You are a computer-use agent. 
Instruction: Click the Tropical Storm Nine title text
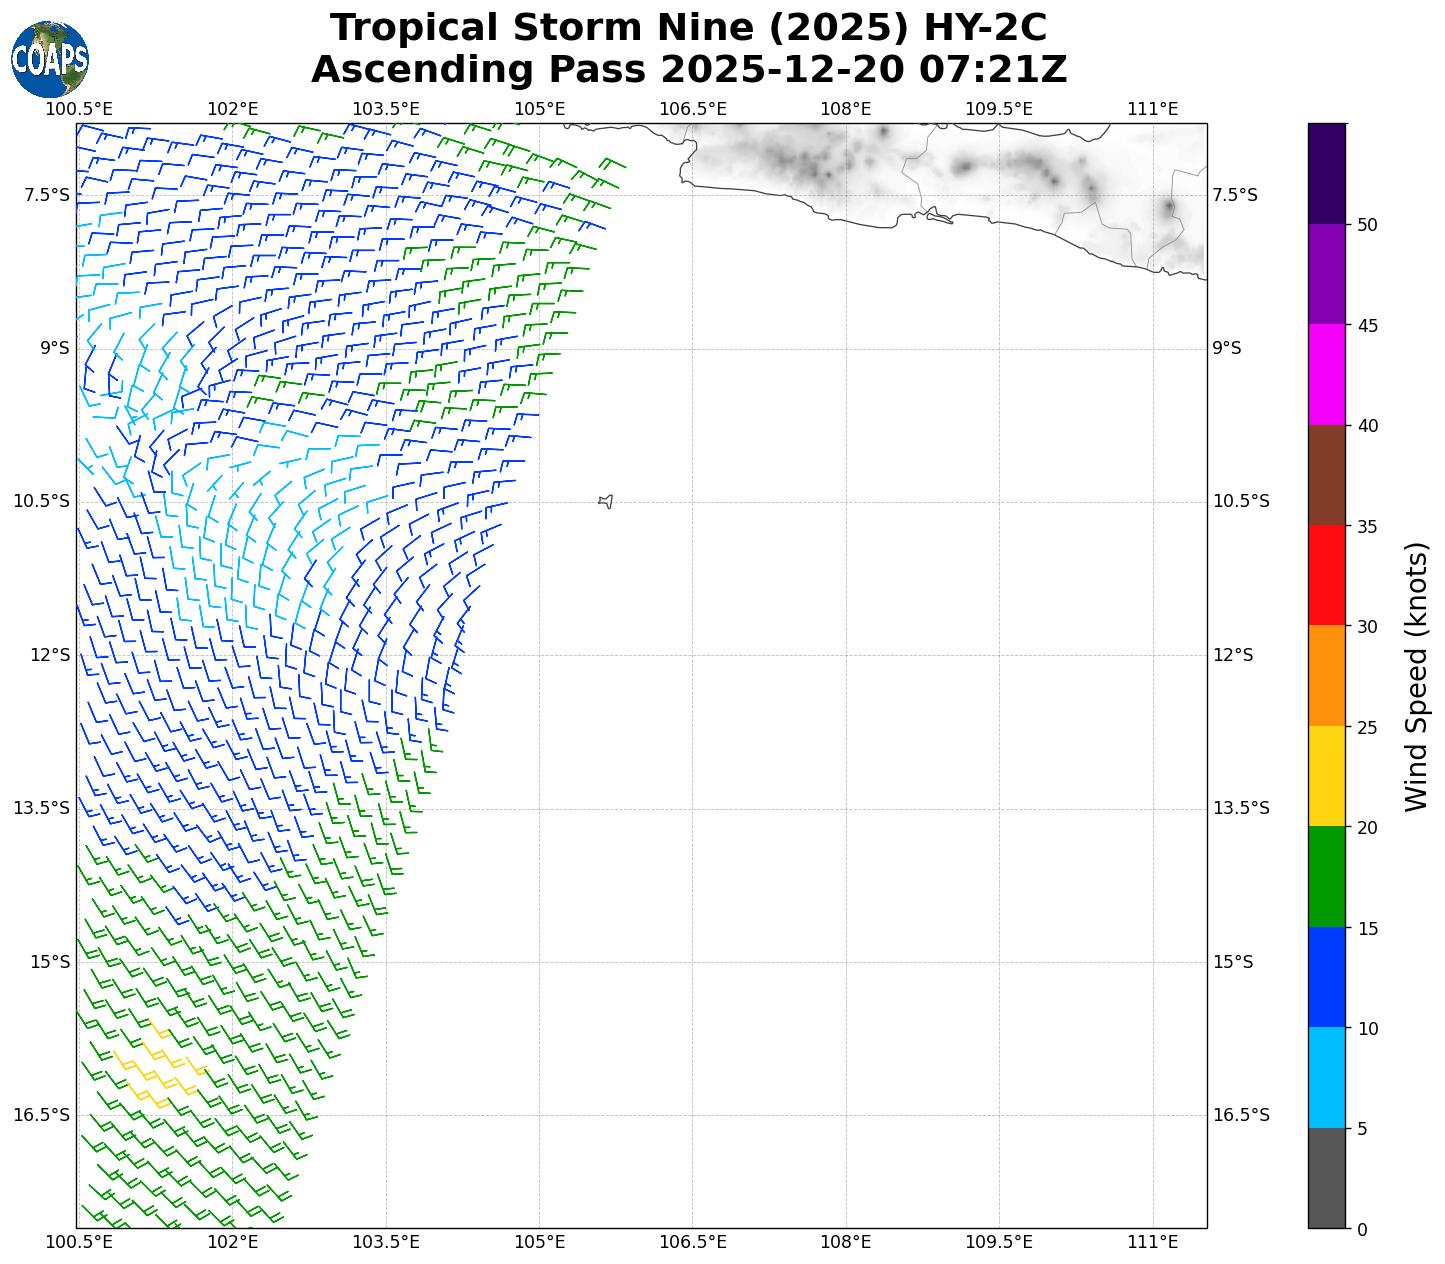[x=688, y=28]
